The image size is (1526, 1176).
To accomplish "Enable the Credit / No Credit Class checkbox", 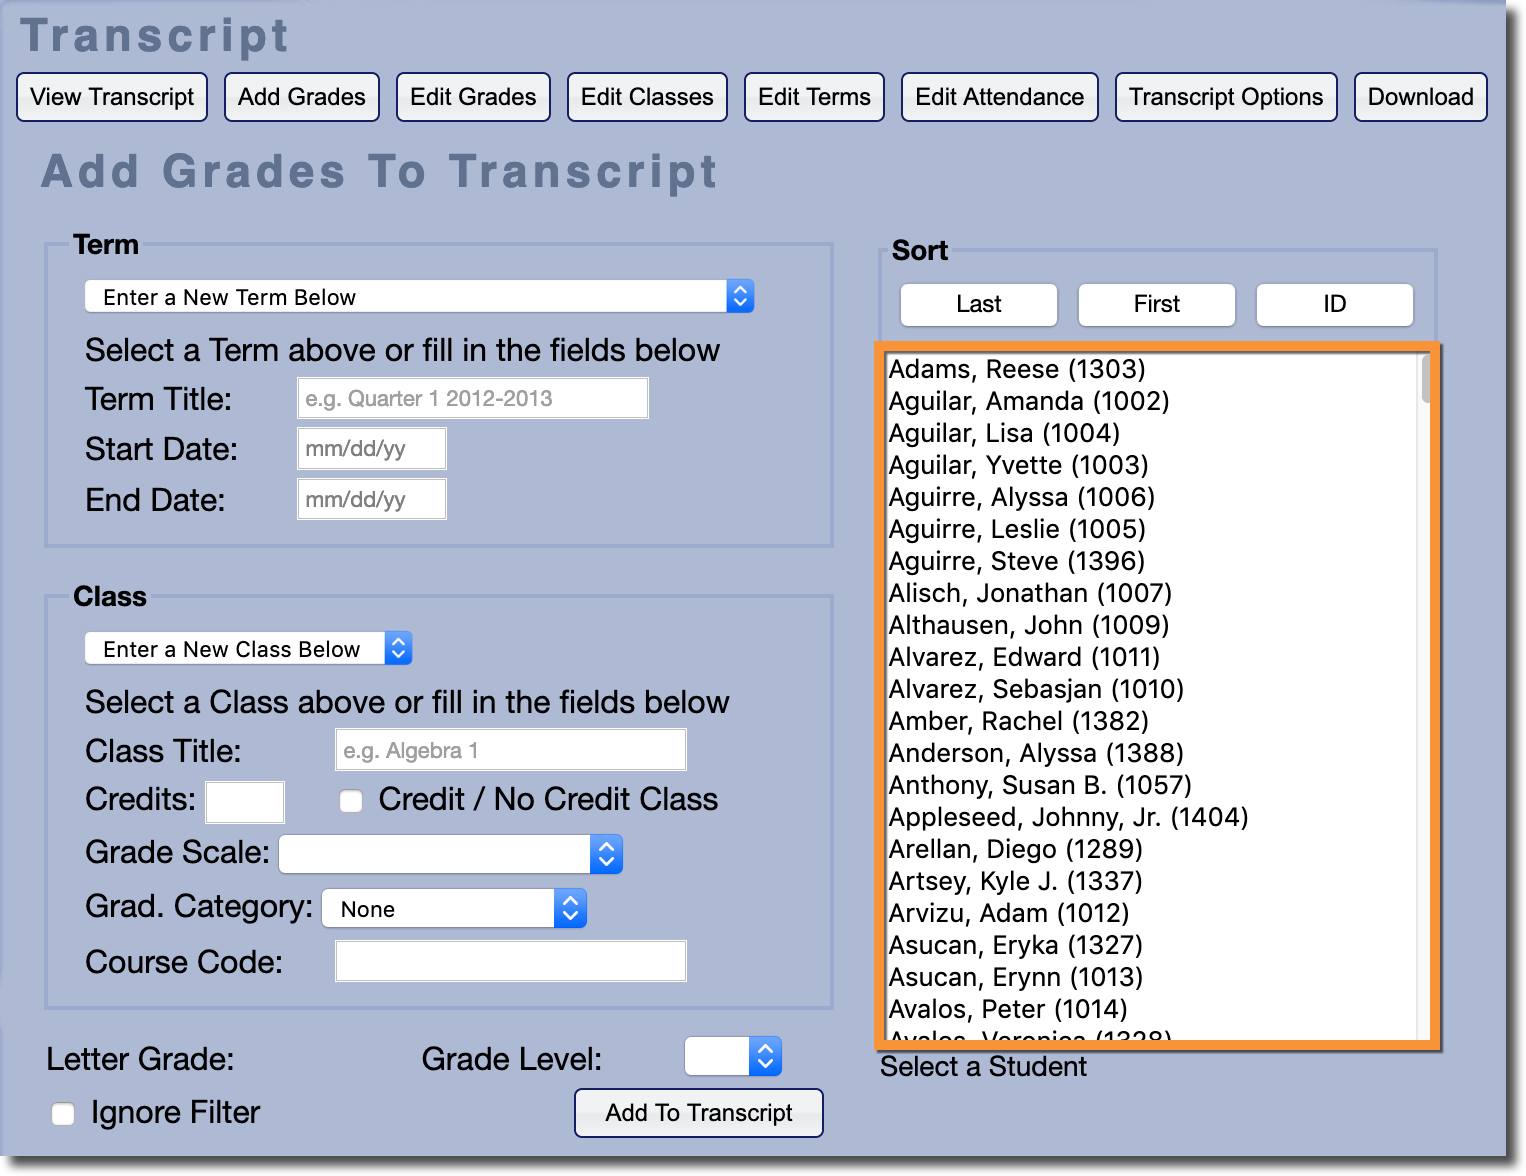I will (351, 801).
